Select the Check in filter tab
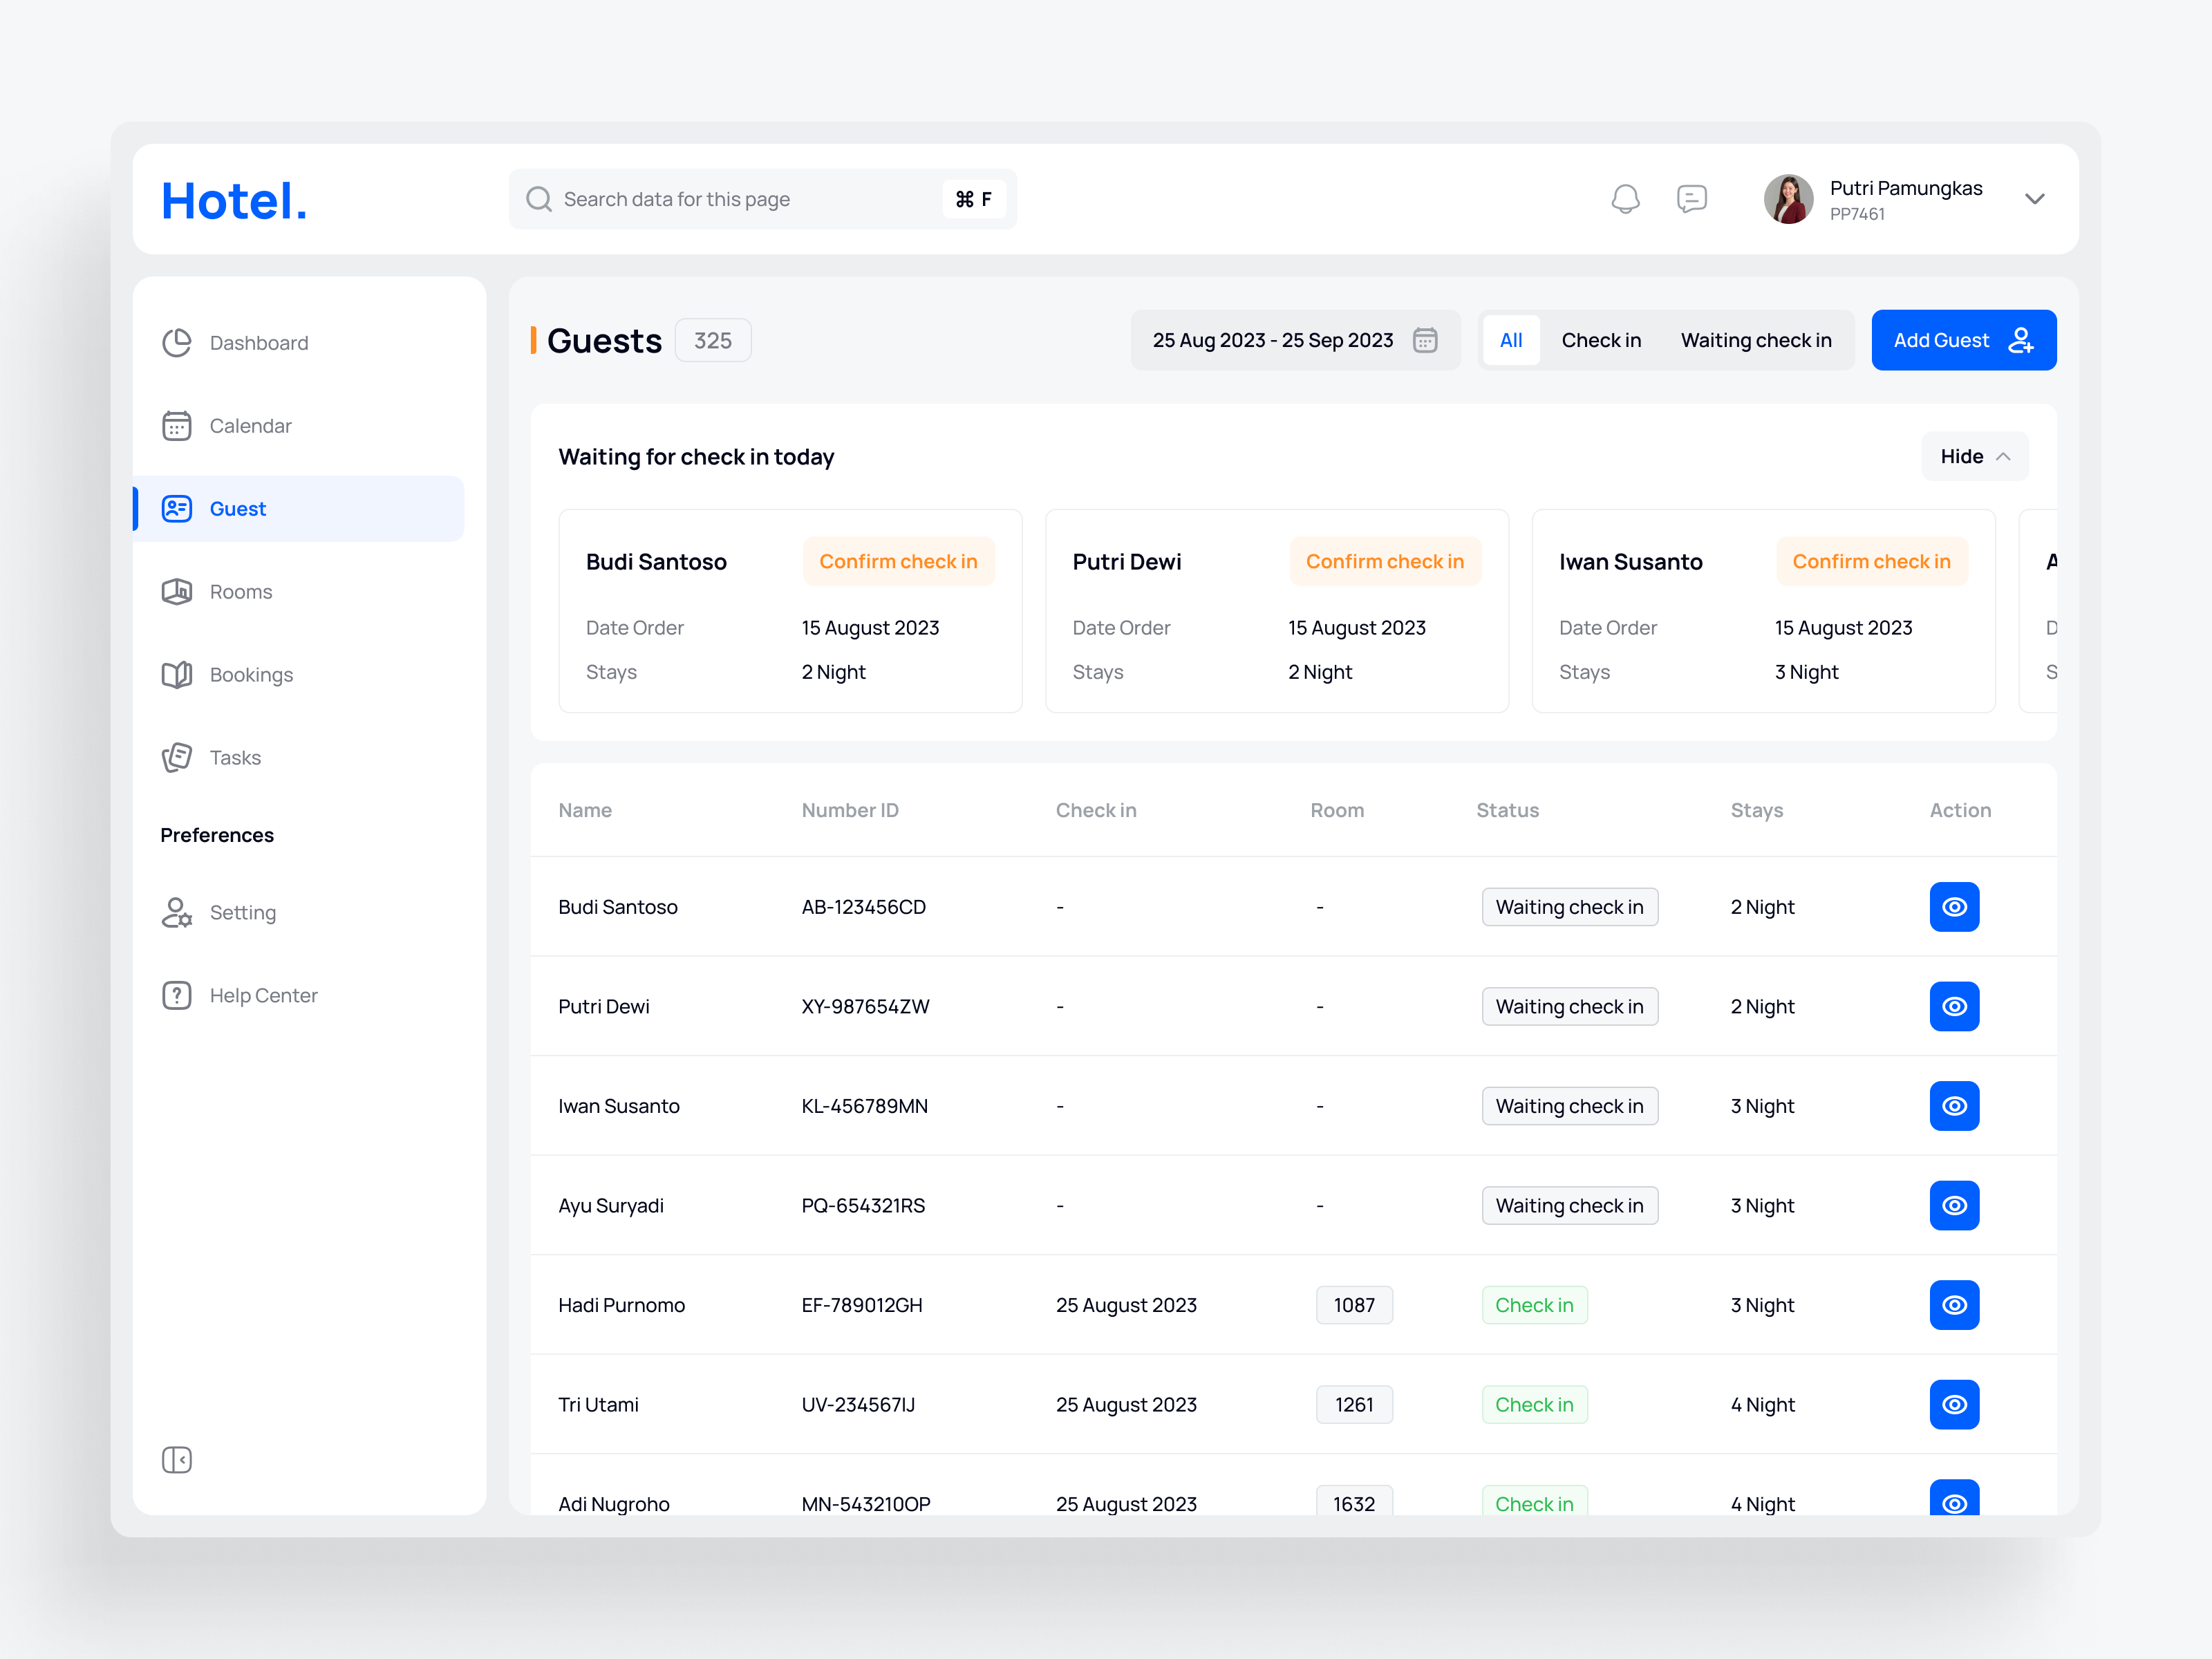Screen dimensions: 2212x1659 (1601, 340)
